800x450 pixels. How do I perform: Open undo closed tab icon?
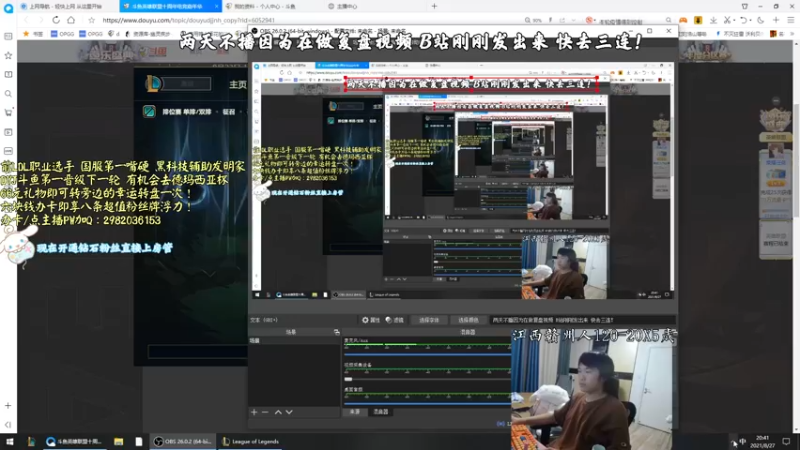coord(744,20)
